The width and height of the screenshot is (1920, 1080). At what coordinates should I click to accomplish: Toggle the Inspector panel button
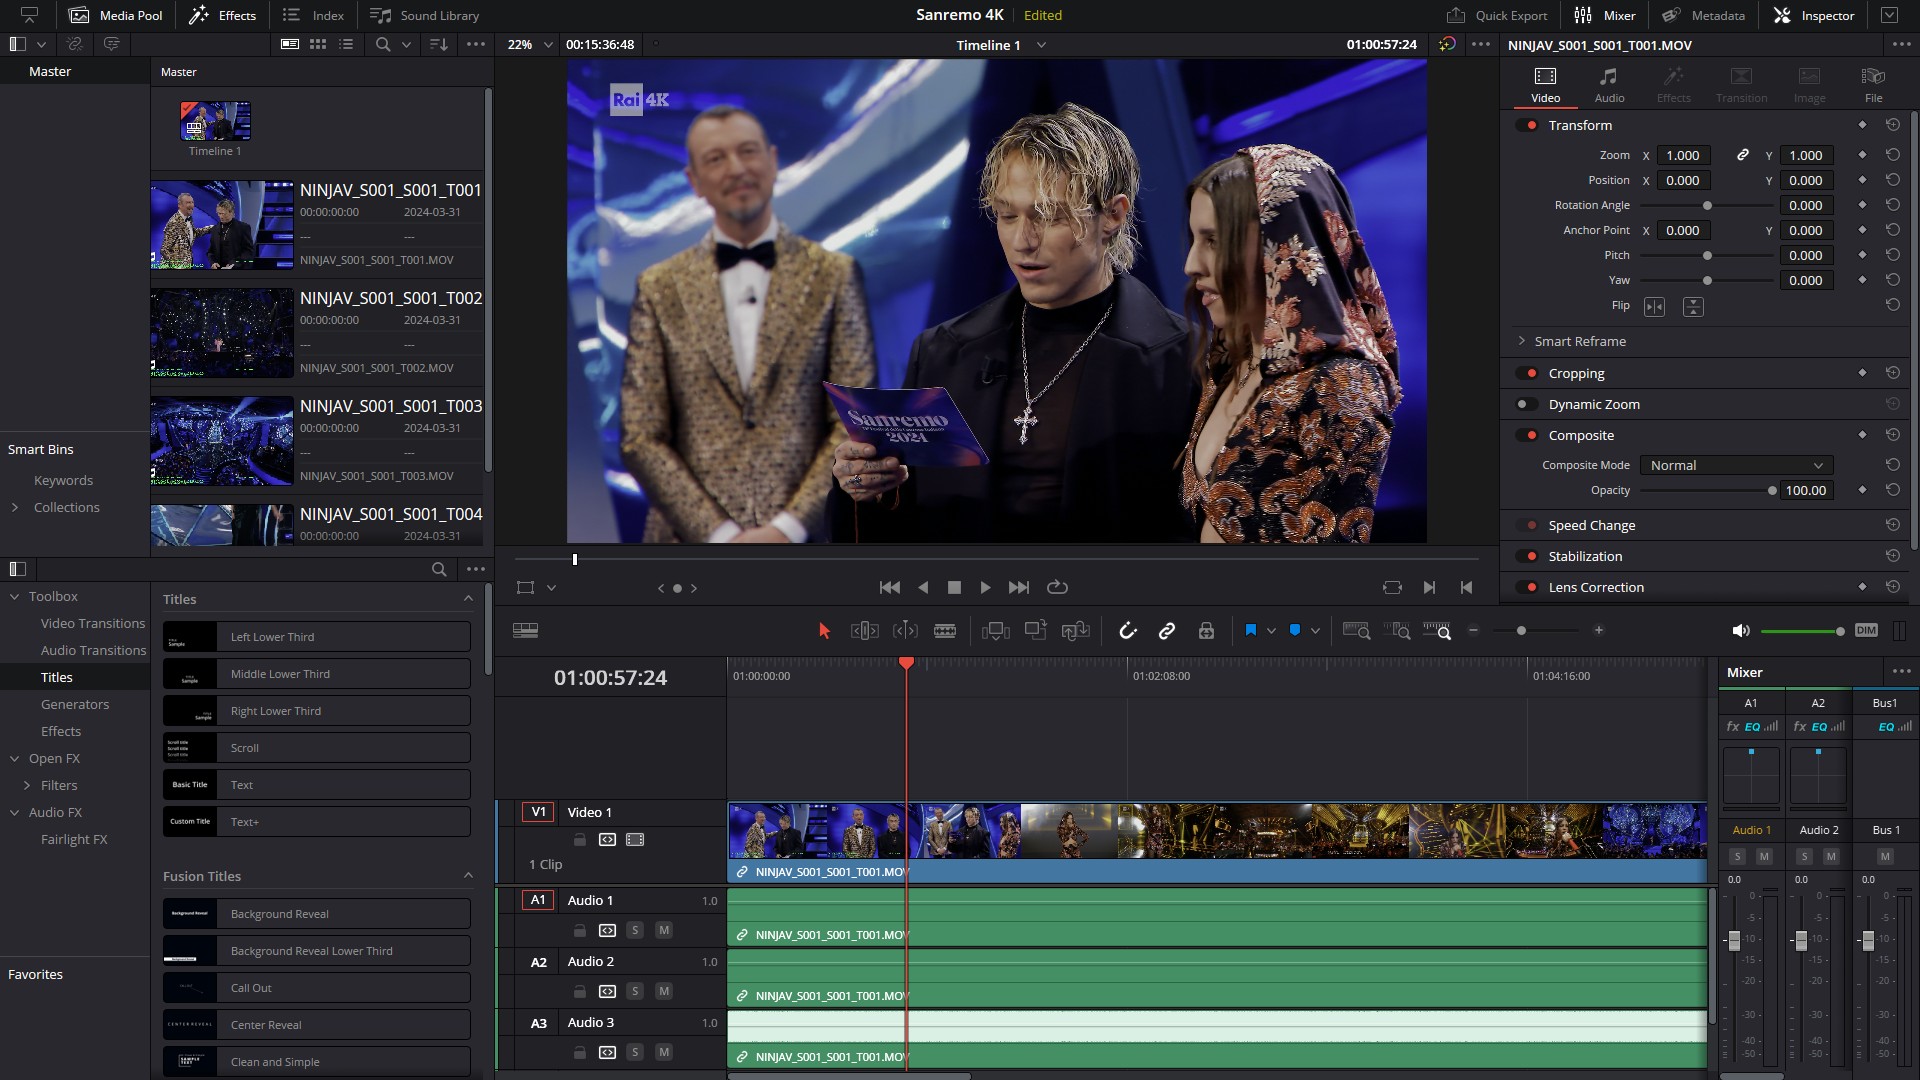(x=1814, y=15)
